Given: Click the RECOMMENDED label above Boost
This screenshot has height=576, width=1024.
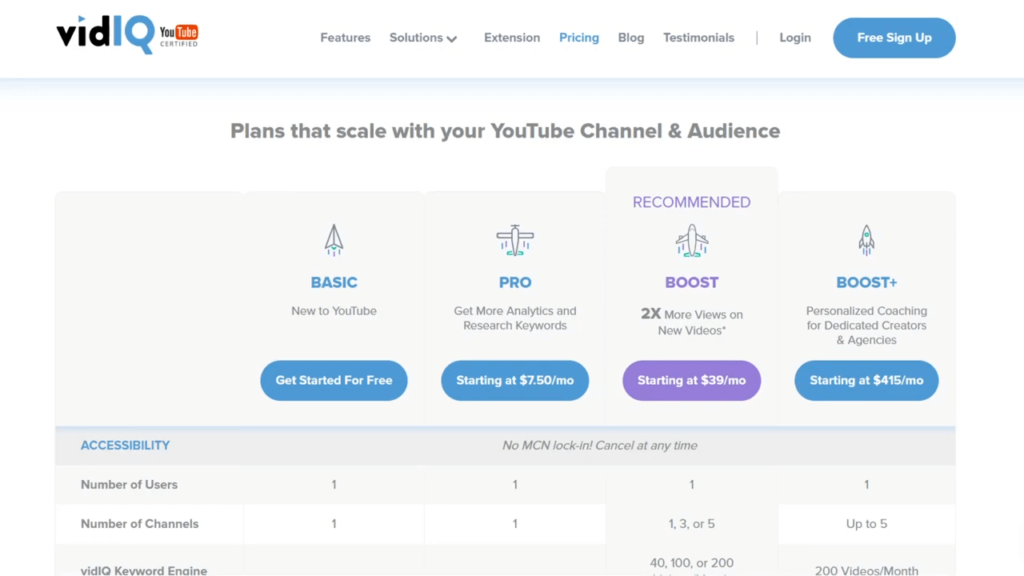Looking at the screenshot, I should coord(692,202).
